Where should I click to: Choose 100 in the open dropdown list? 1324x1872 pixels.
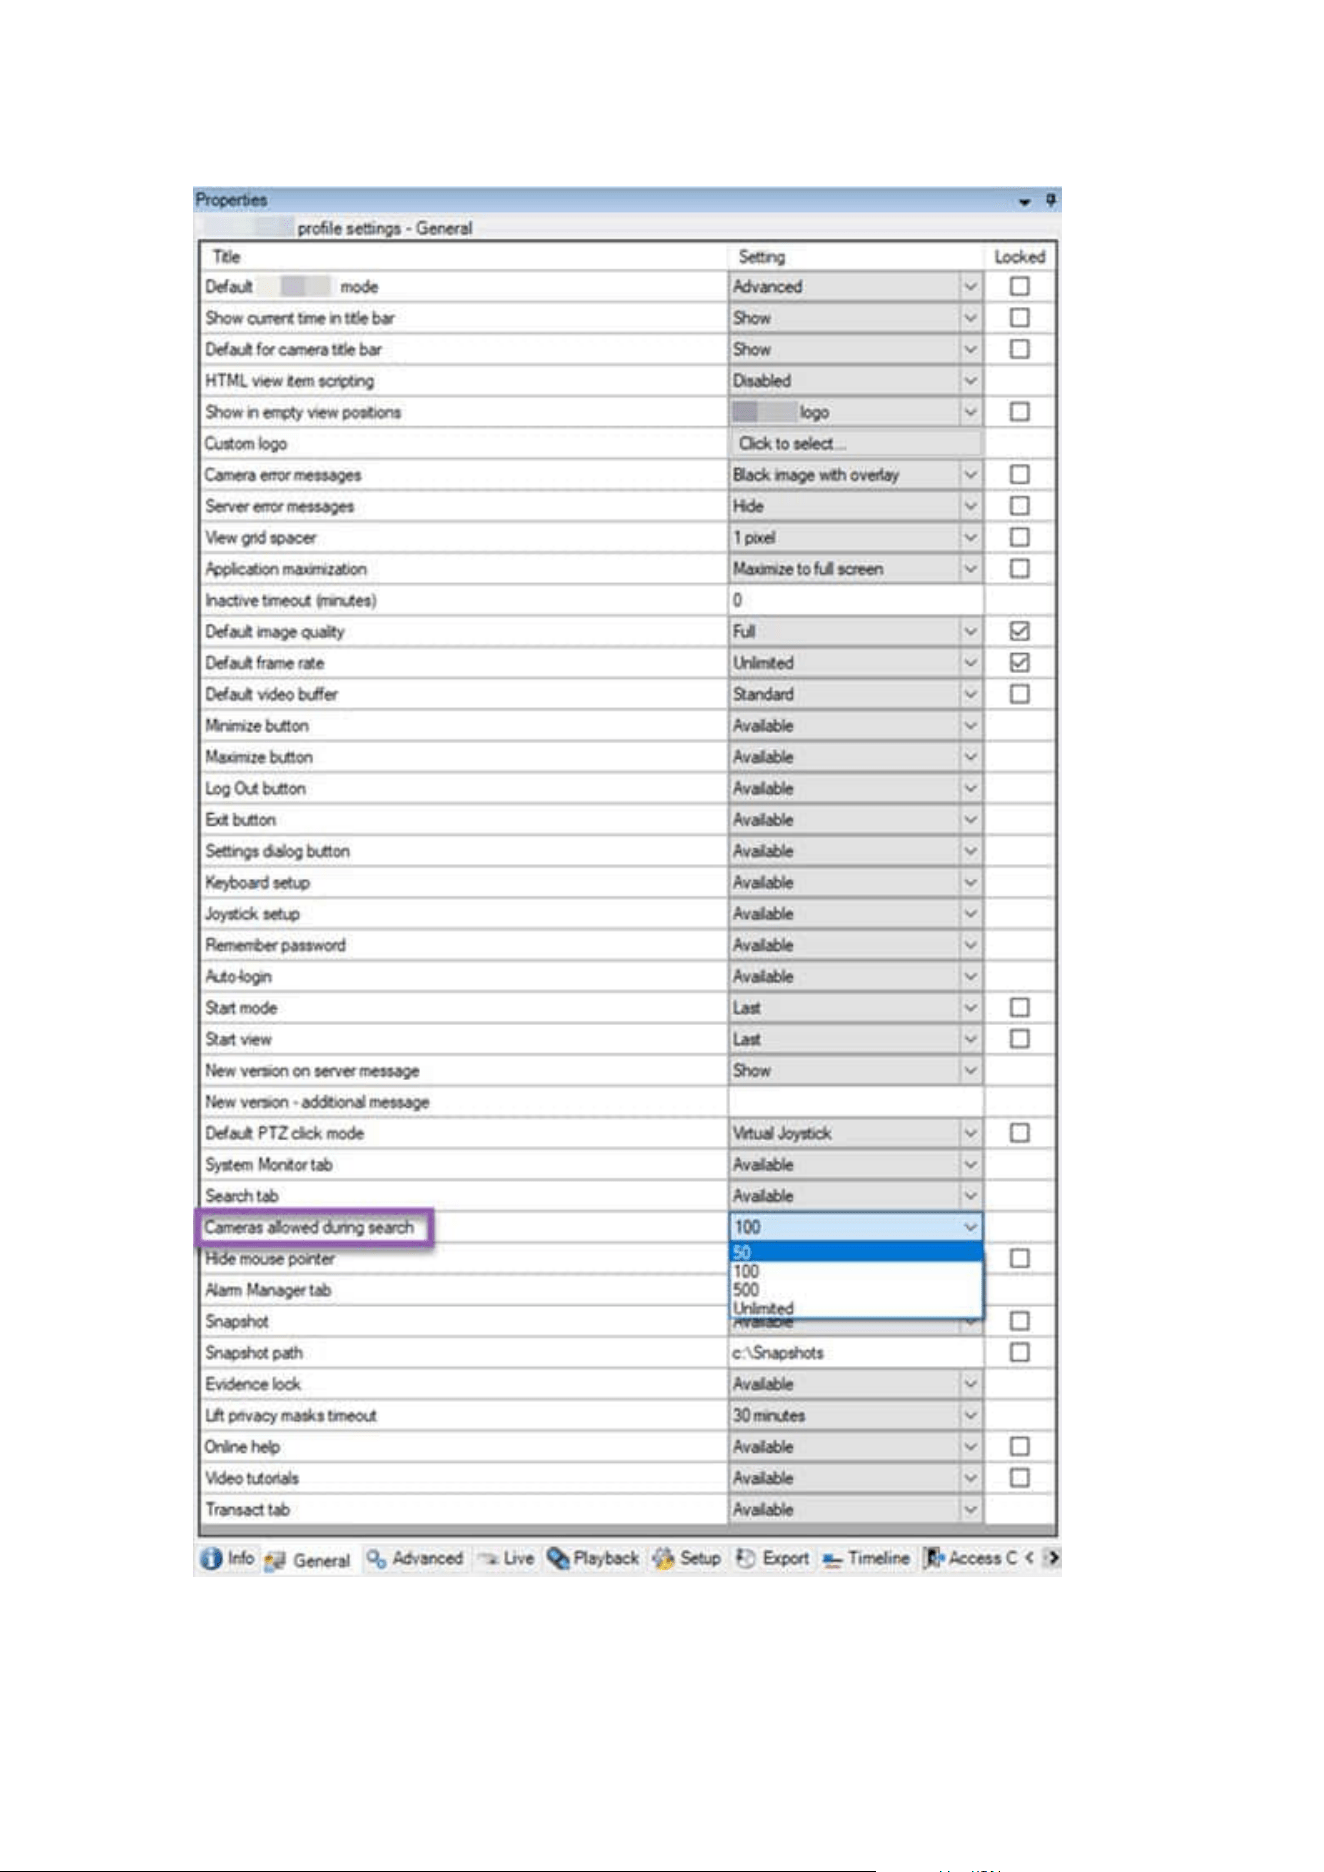pos(856,1272)
